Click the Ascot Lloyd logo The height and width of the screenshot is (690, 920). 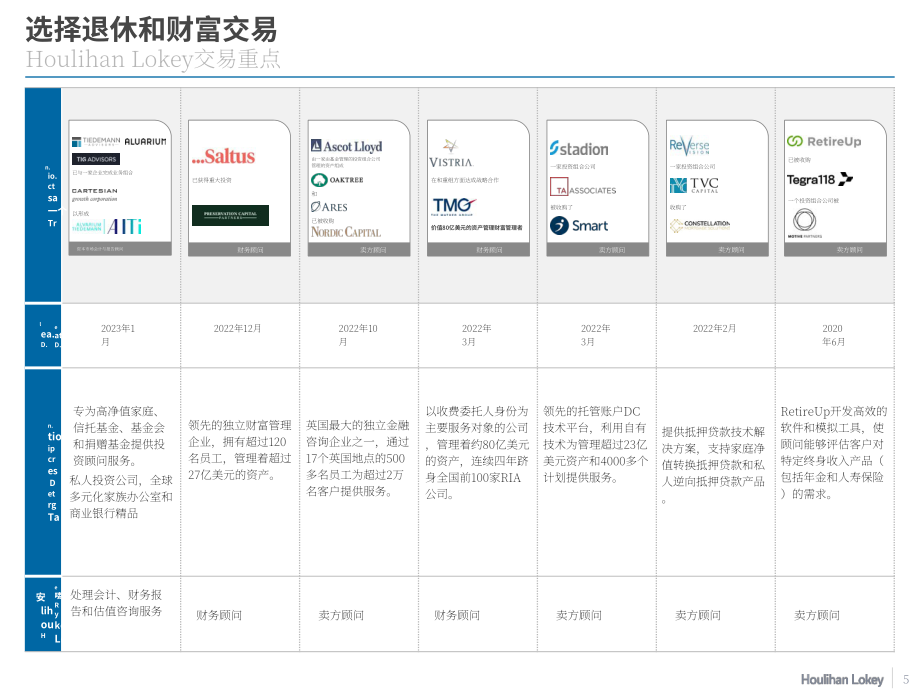[346, 146]
